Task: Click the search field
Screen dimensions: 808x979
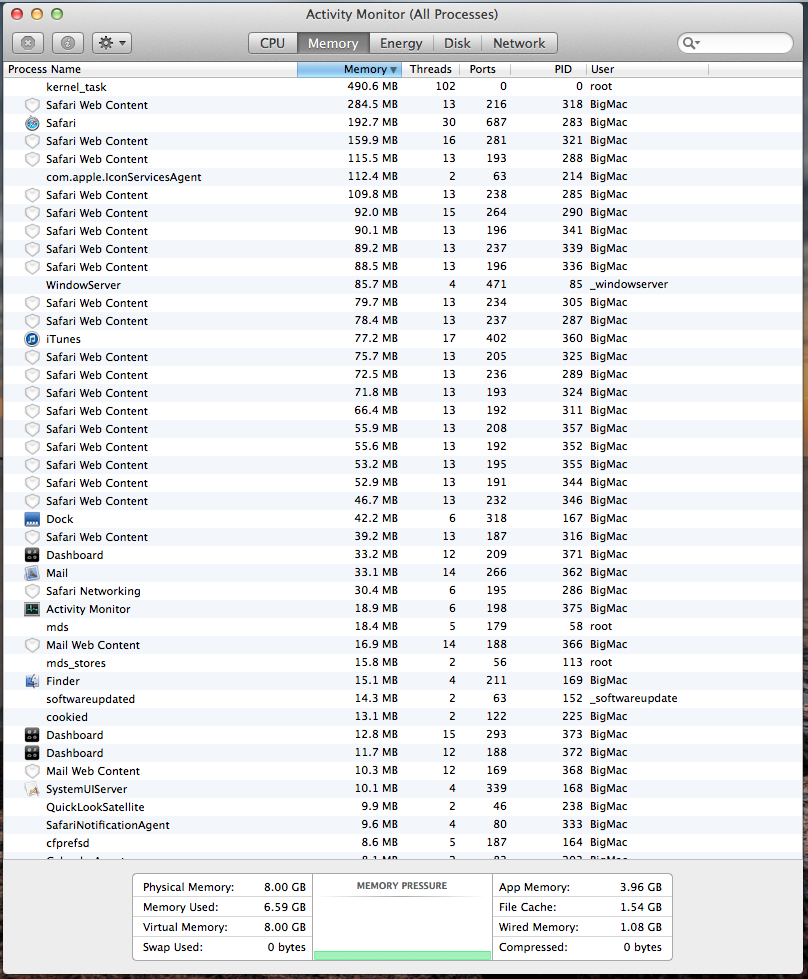Action: [736, 43]
